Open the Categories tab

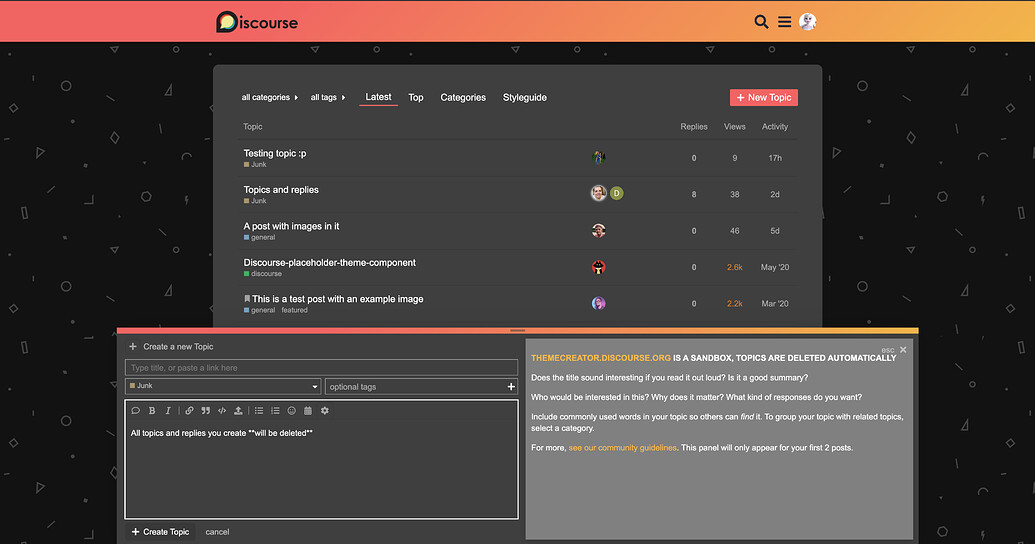click(x=463, y=98)
